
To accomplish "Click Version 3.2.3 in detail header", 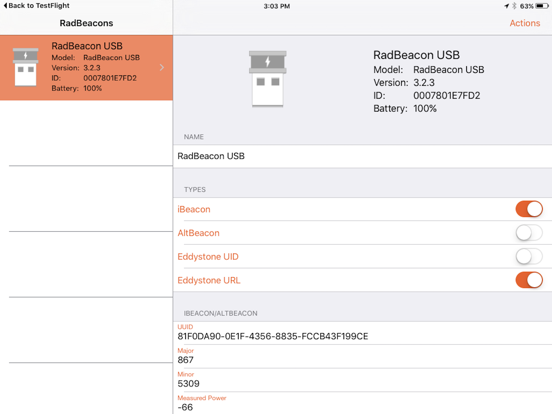I will coord(404,82).
